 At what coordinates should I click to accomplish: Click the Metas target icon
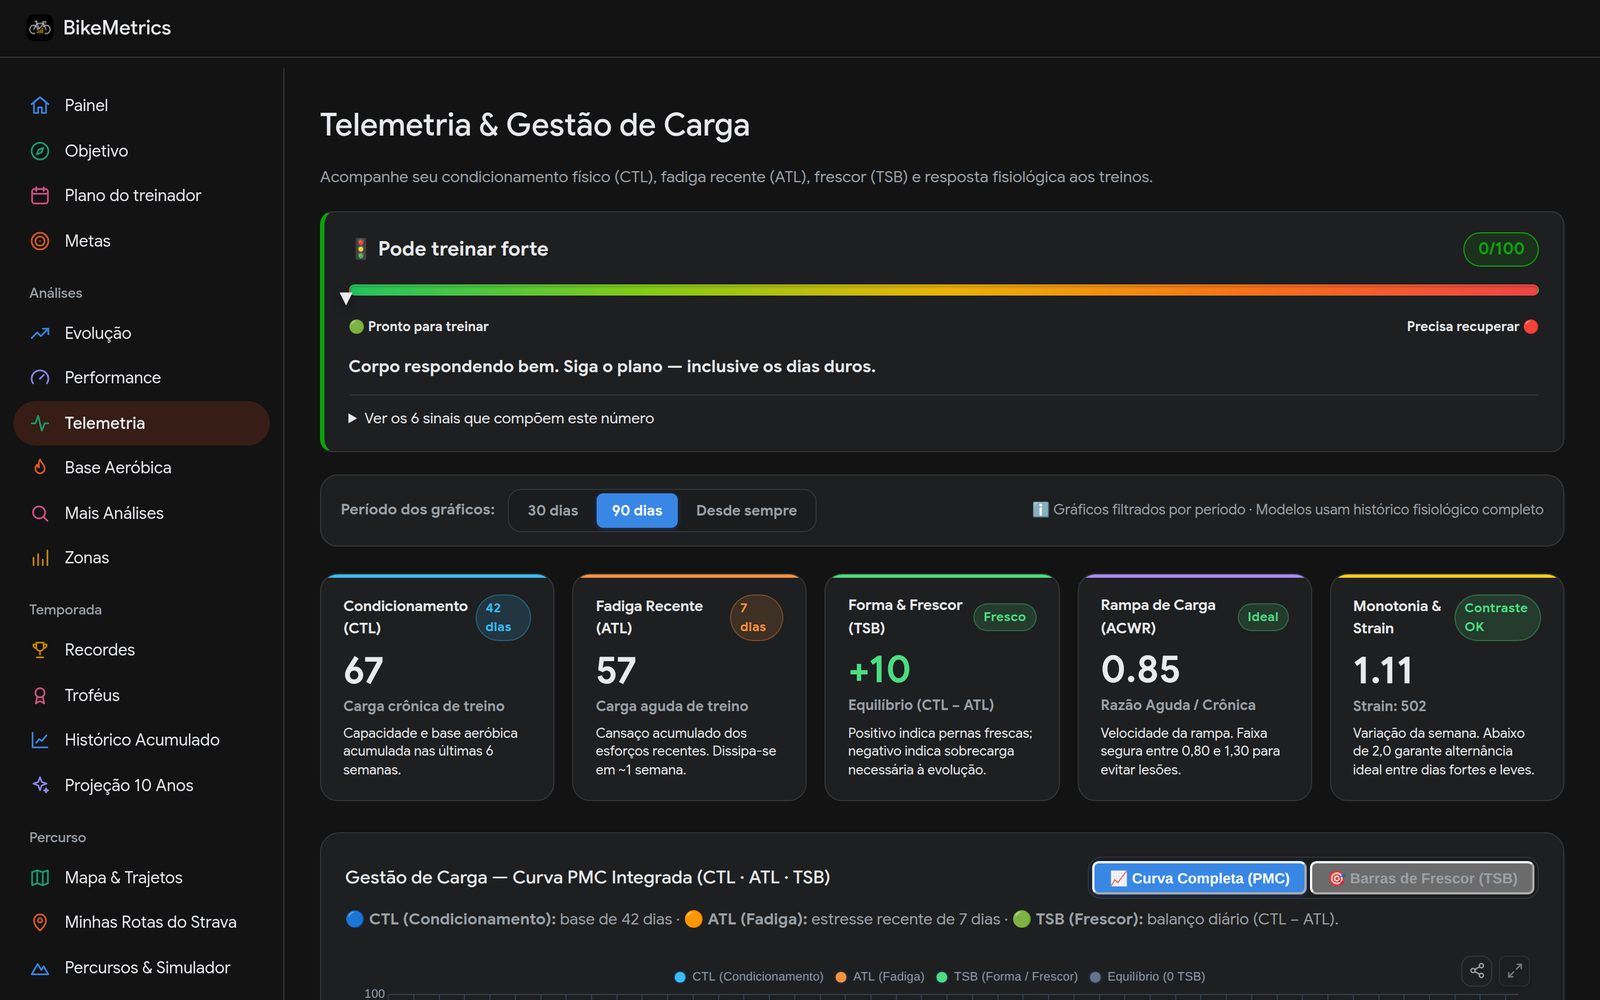(x=40, y=241)
